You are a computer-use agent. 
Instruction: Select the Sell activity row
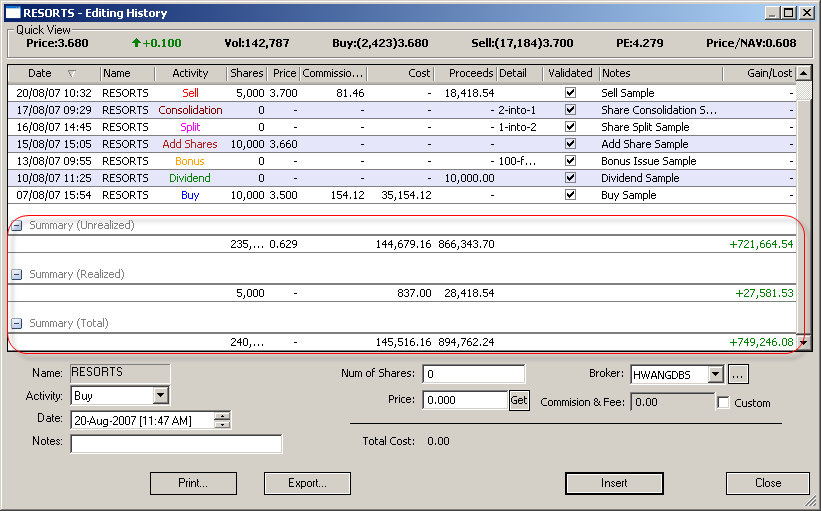(402, 93)
